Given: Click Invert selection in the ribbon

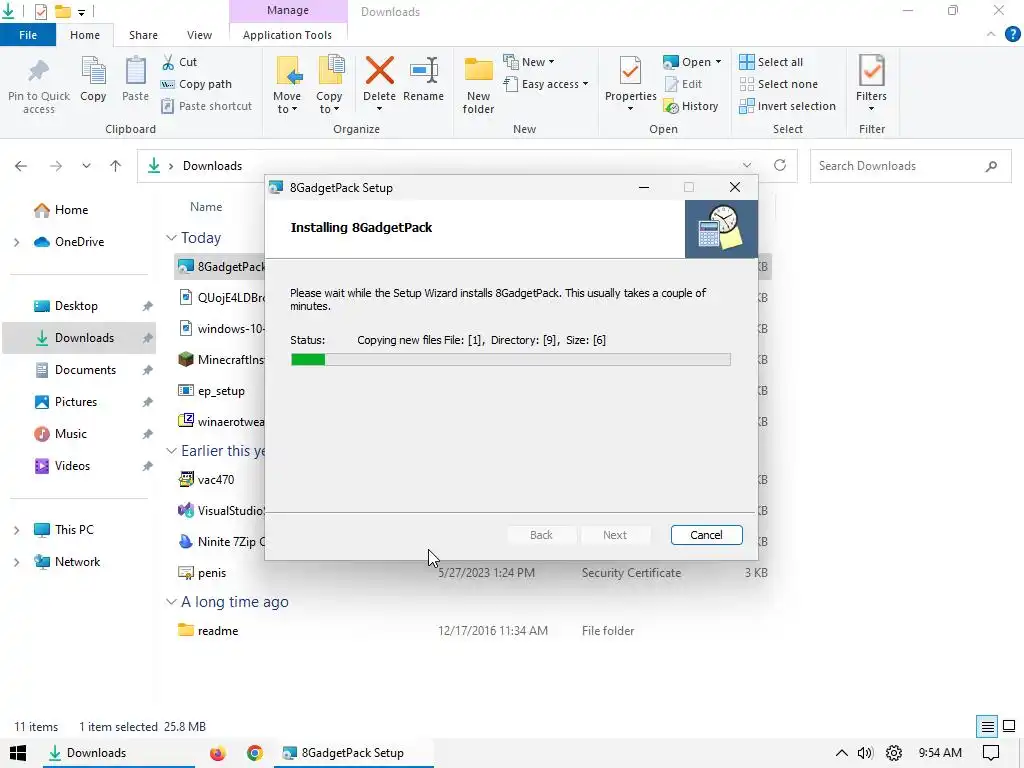Looking at the screenshot, I should (788, 106).
